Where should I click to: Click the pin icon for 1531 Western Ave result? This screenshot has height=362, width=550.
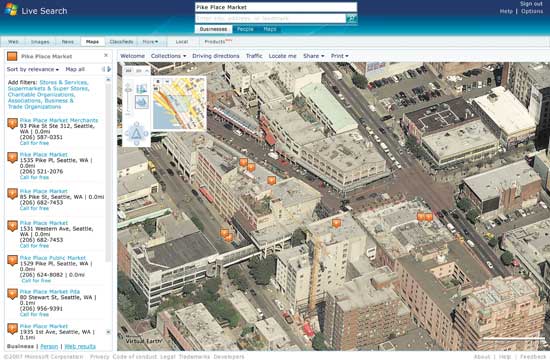click(13, 226)
